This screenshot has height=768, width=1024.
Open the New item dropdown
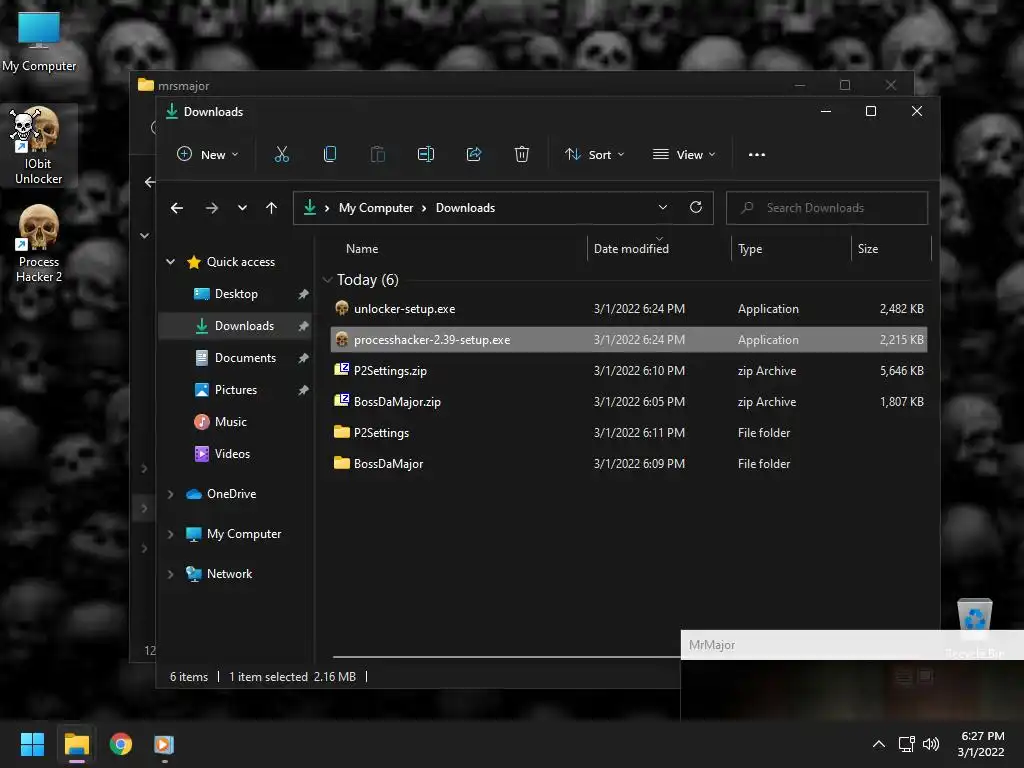pyautogui.click(x=208, y=155)
